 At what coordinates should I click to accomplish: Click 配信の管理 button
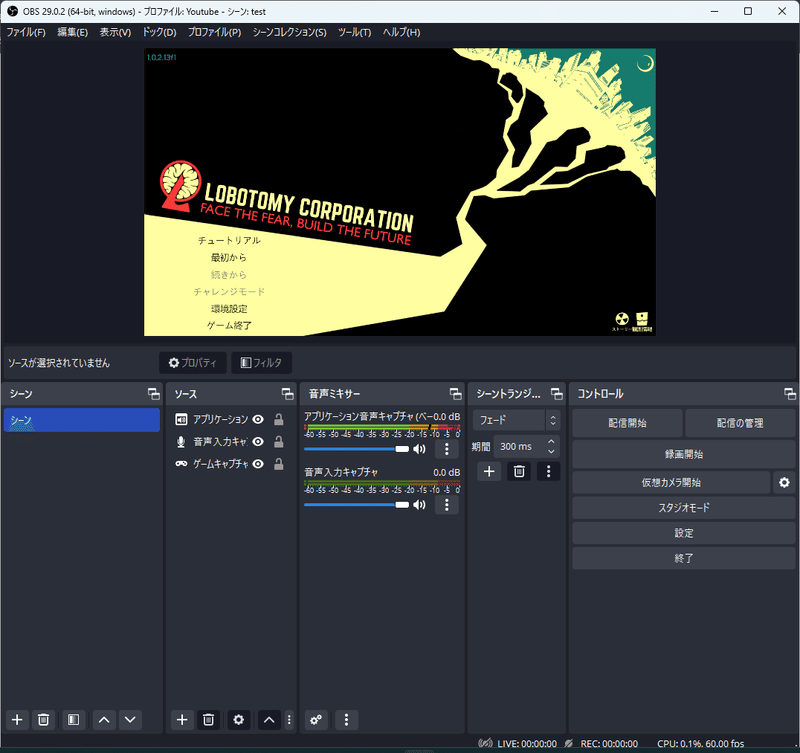(x=740, y=423)
